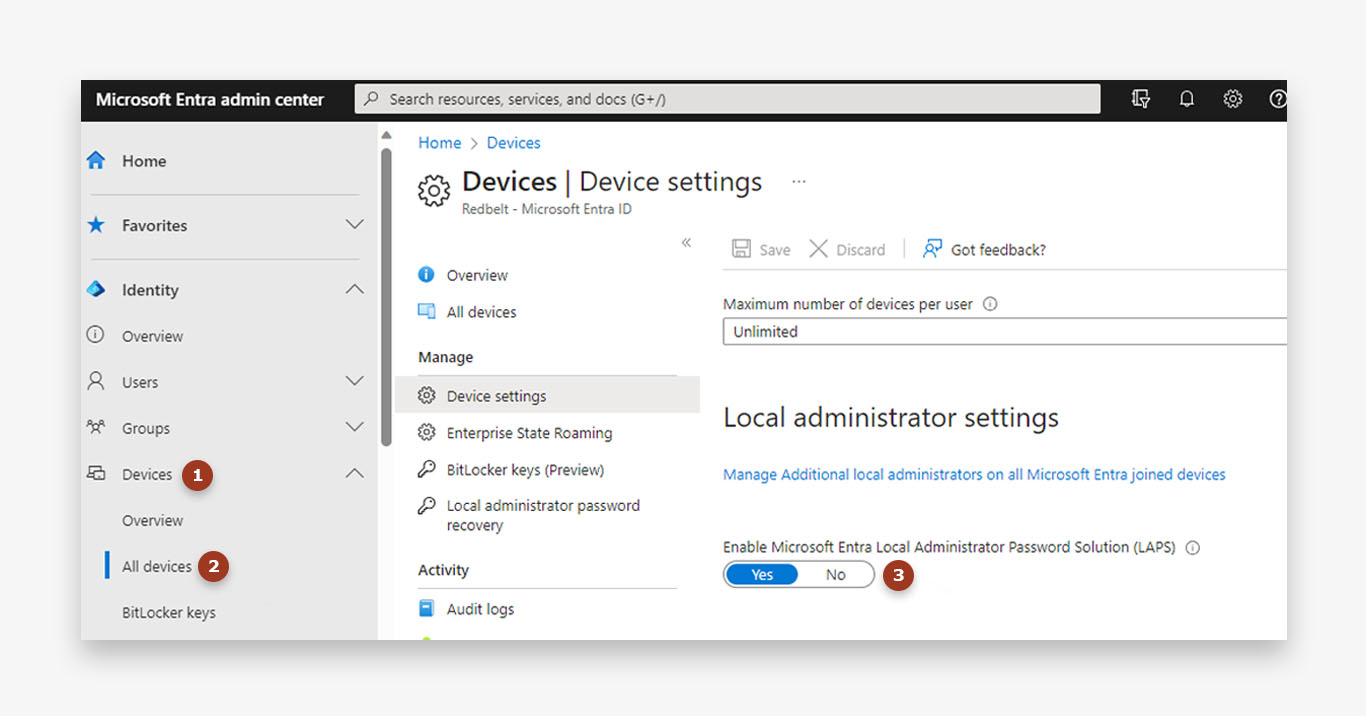
Task: Click the Identity diamond icon
Action: tap(96, 290)
